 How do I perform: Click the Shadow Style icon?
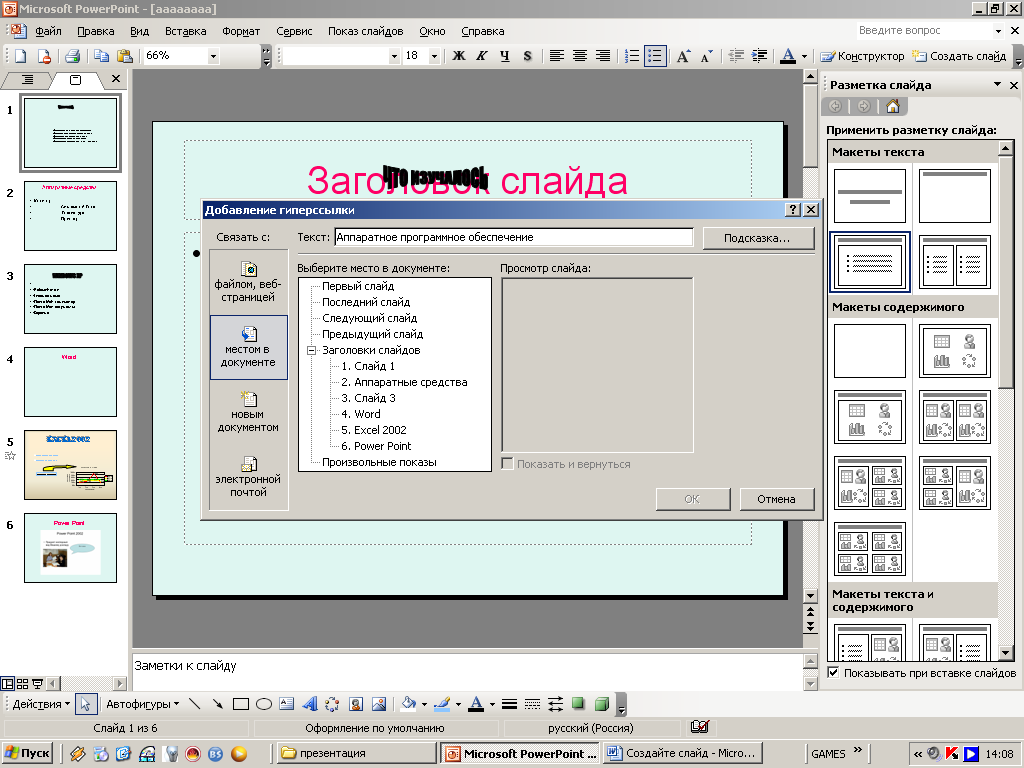(x=578, y=704)
